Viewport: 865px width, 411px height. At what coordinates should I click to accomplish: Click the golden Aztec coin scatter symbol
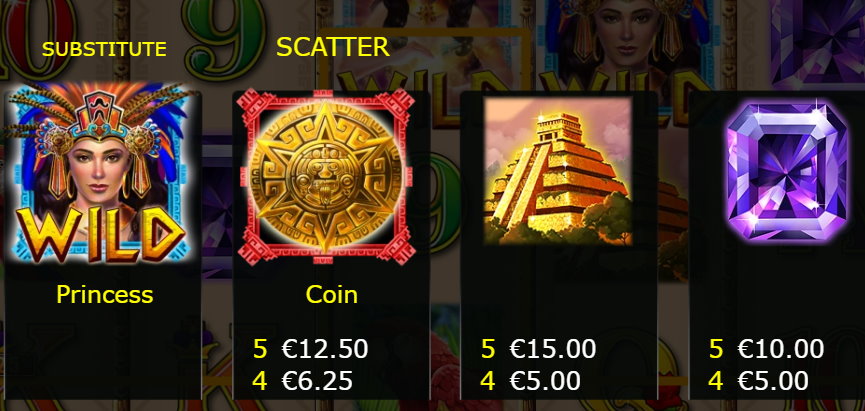326,177
